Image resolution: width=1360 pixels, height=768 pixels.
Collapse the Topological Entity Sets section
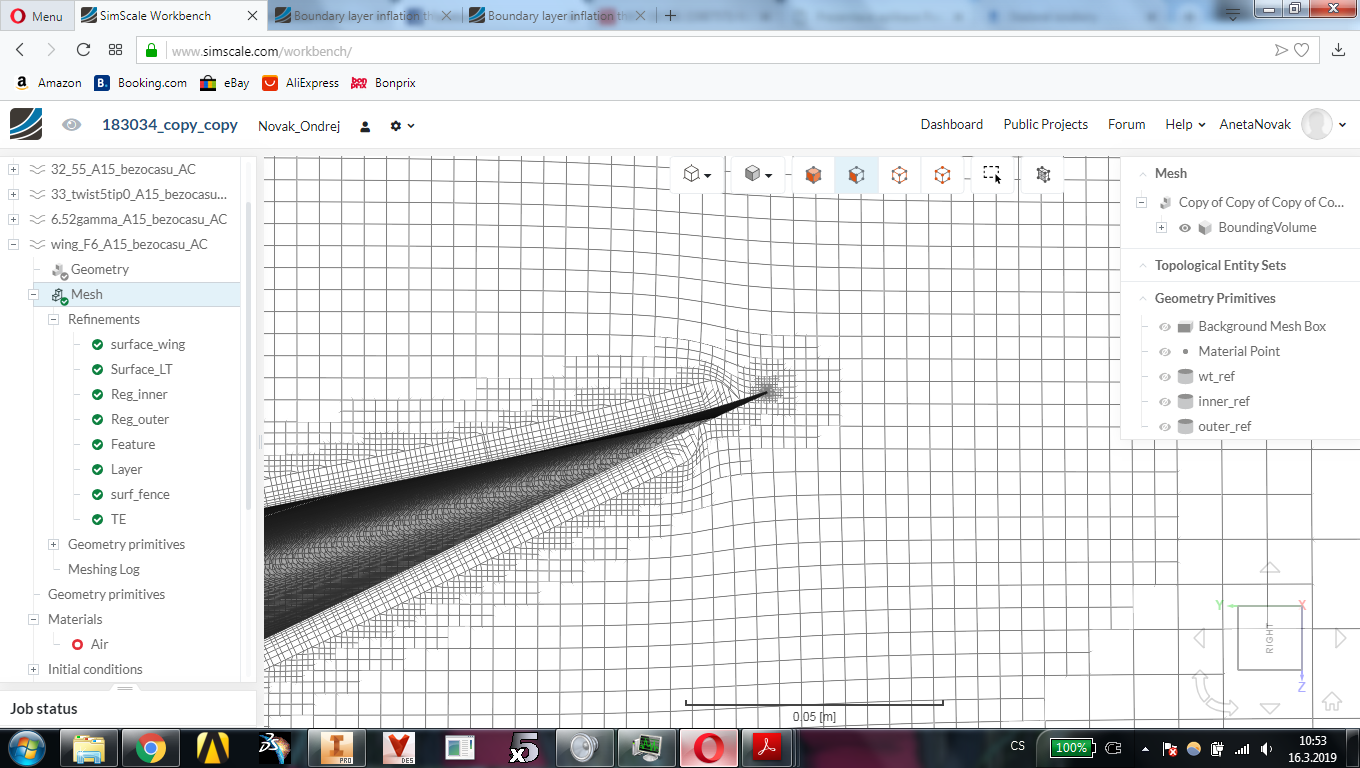click(1141, 265)
